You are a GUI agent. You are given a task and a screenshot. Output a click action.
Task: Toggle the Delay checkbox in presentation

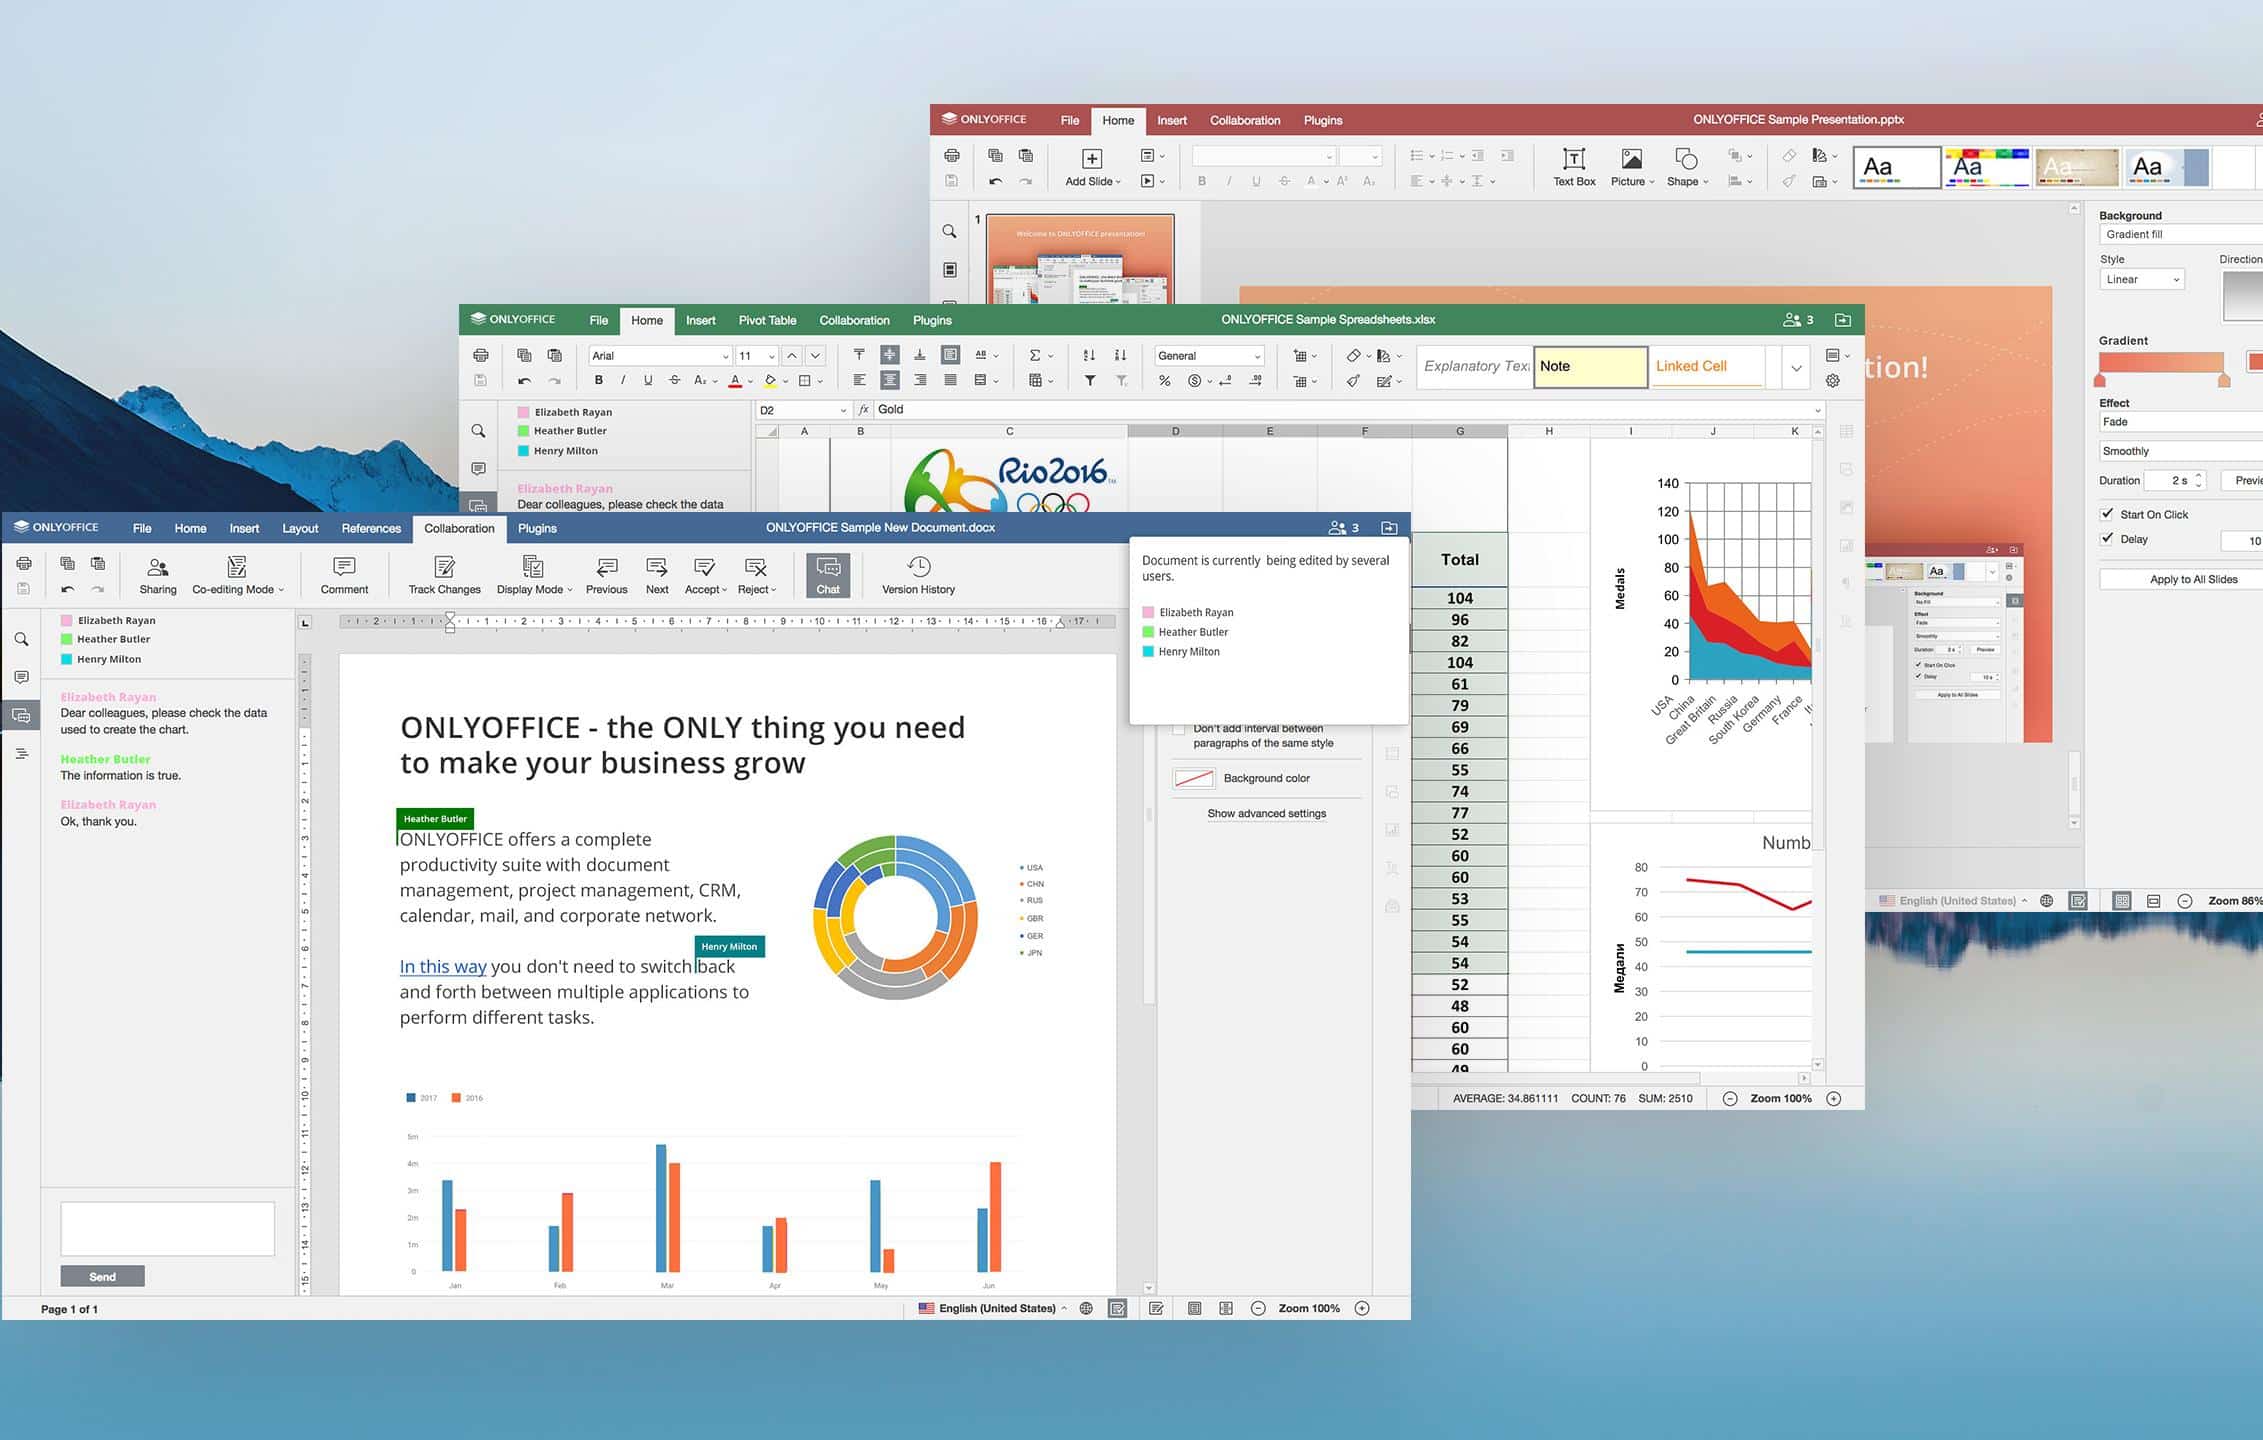[x=2107, y=538]
